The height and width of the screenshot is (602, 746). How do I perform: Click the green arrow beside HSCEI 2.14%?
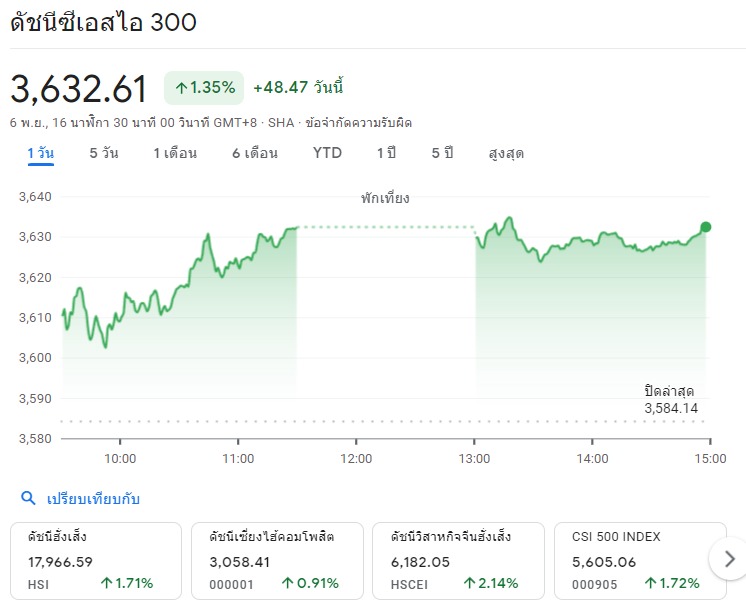point(470,583)
